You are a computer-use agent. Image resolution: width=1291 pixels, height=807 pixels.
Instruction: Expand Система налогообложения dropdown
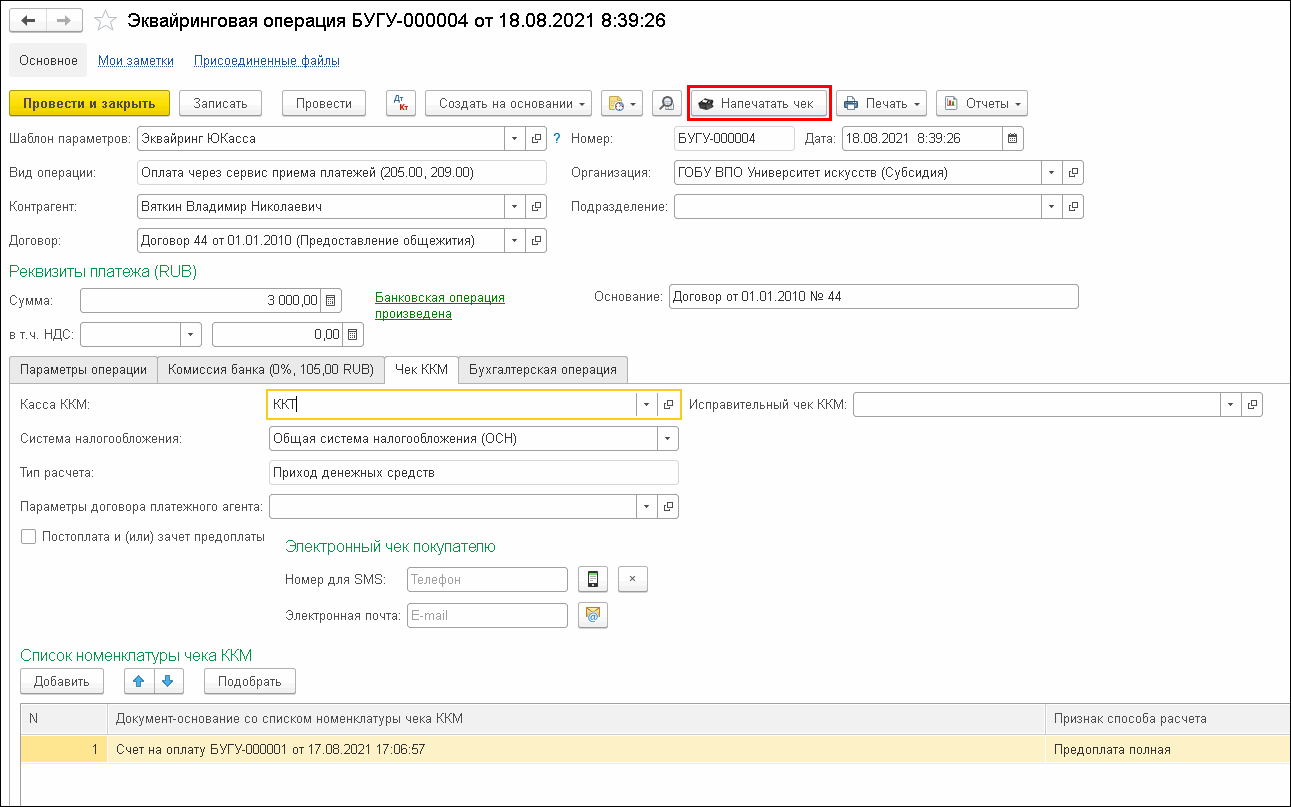667,438
